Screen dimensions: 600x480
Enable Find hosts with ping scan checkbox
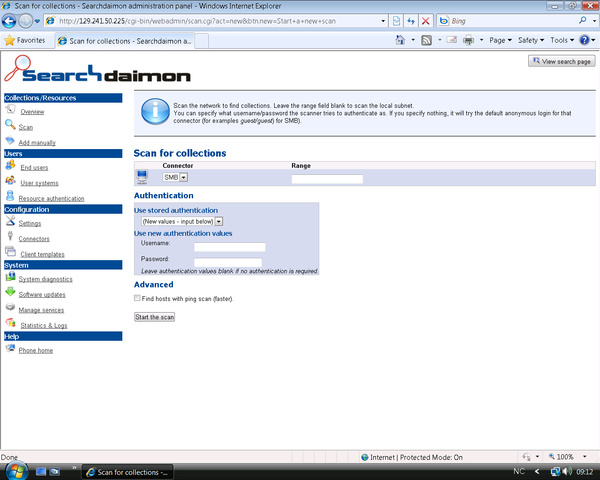pyautogui.click(x=137, y=298)
